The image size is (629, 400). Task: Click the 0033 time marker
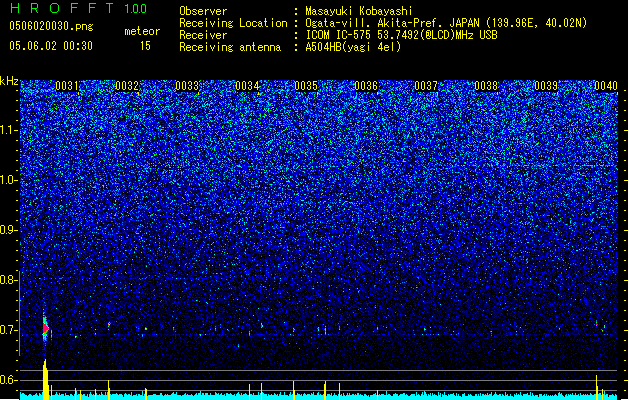click(x=187, y=86)
